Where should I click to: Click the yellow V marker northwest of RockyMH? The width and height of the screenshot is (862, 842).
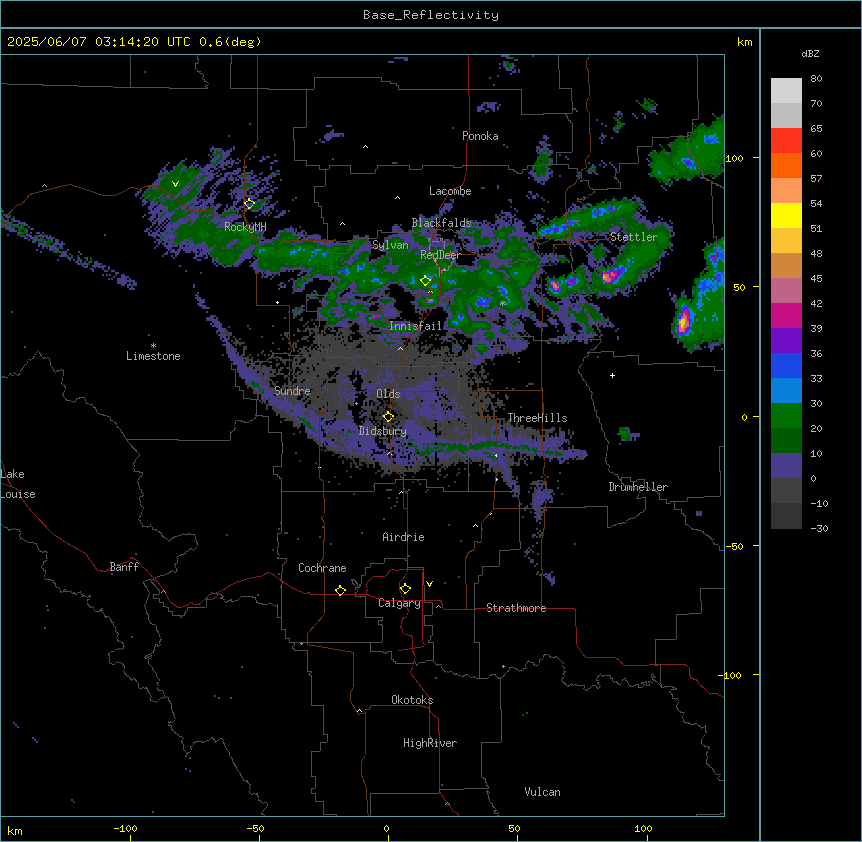click(175, 184)
